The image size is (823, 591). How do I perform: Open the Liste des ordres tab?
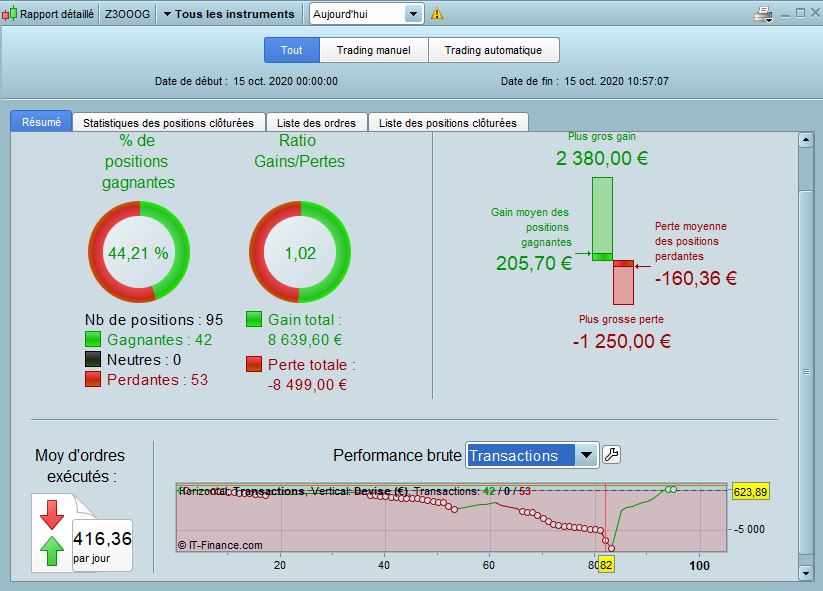[316, 123]
